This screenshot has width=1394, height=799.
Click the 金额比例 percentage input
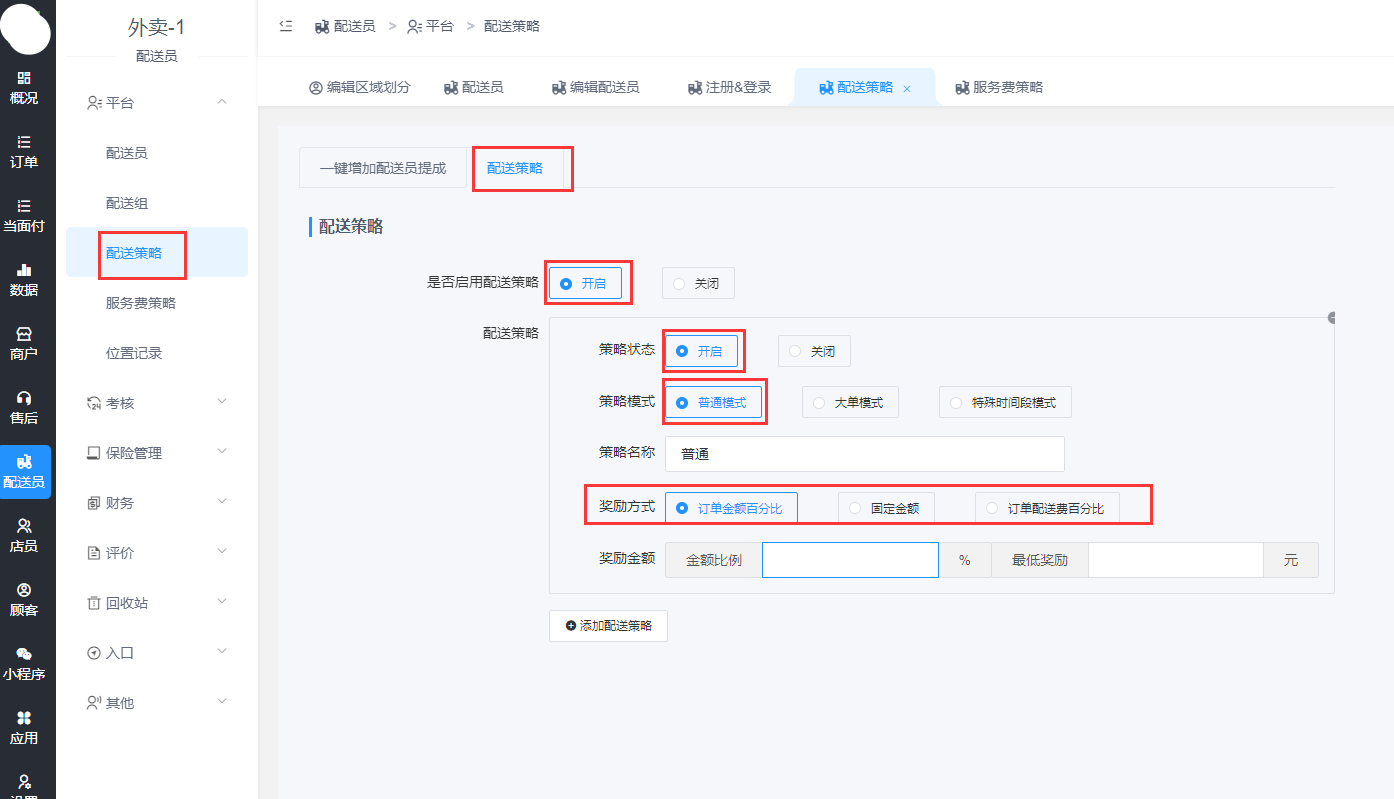[850, 560]
